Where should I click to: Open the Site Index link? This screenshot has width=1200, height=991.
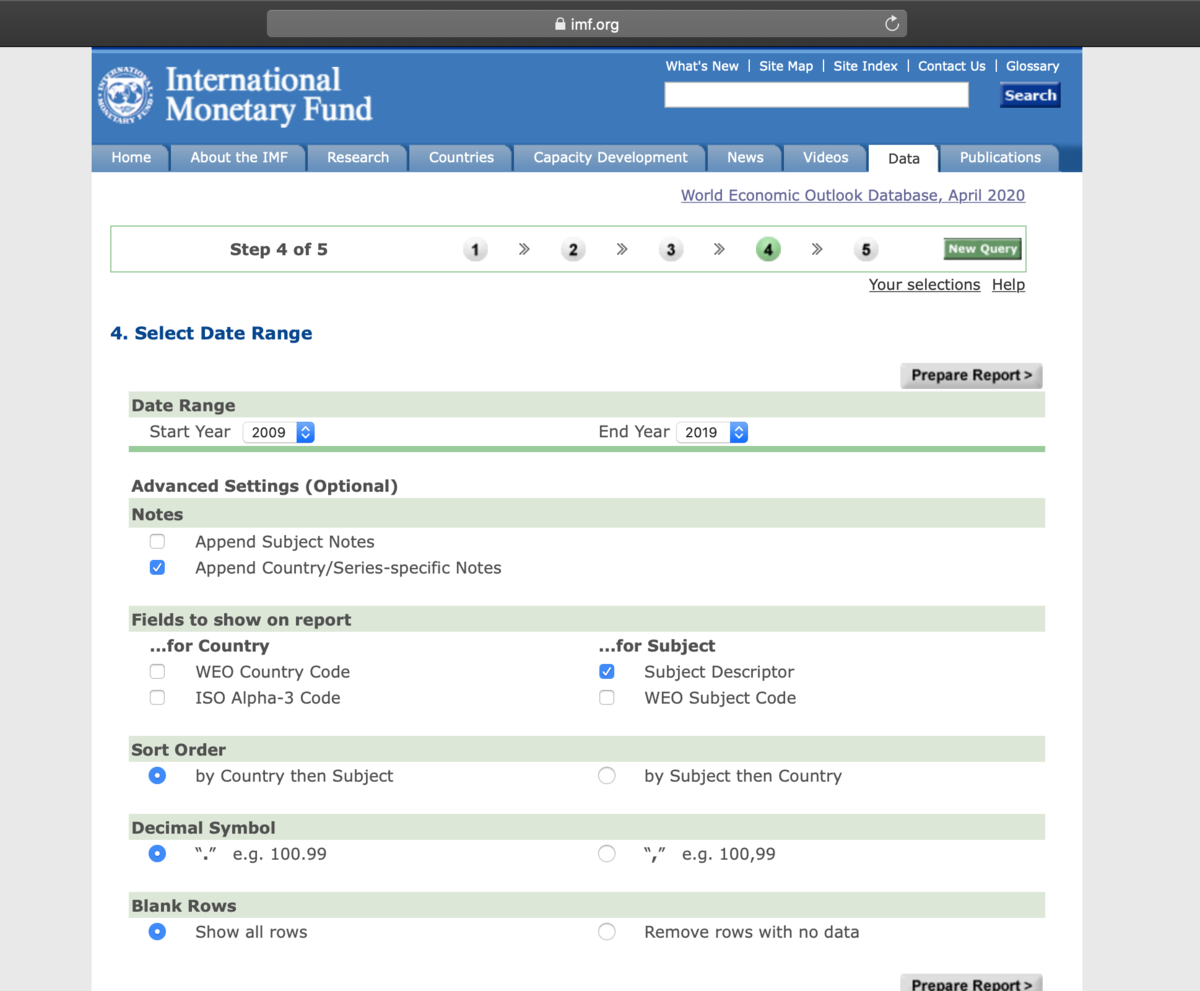pyautogui.click(x=866, y=66)
